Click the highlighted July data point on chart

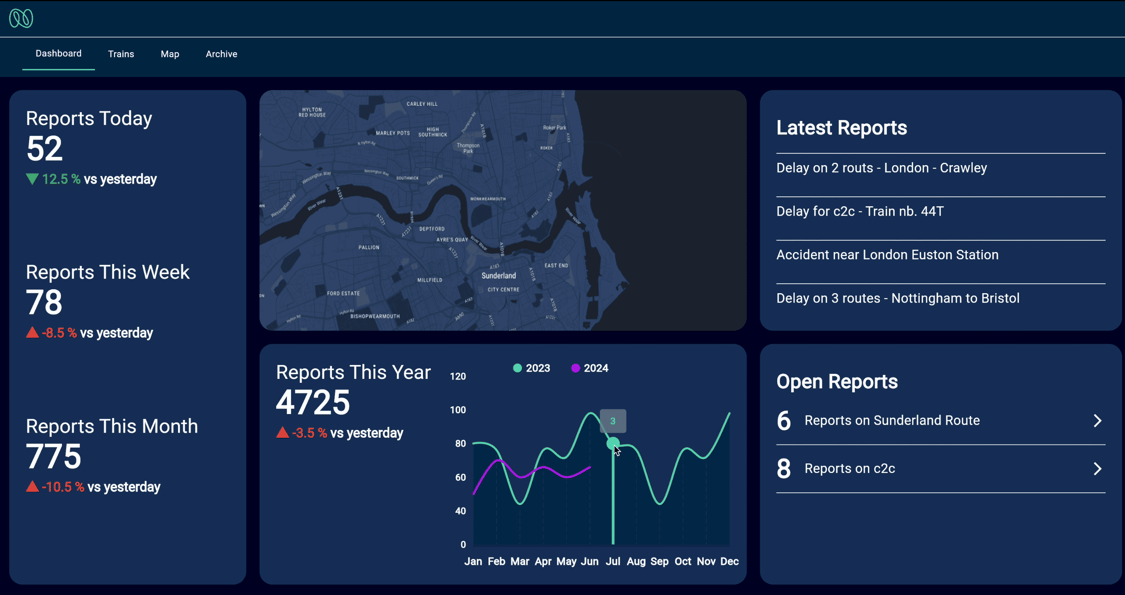pyautogui.click(x=613, y=443)
